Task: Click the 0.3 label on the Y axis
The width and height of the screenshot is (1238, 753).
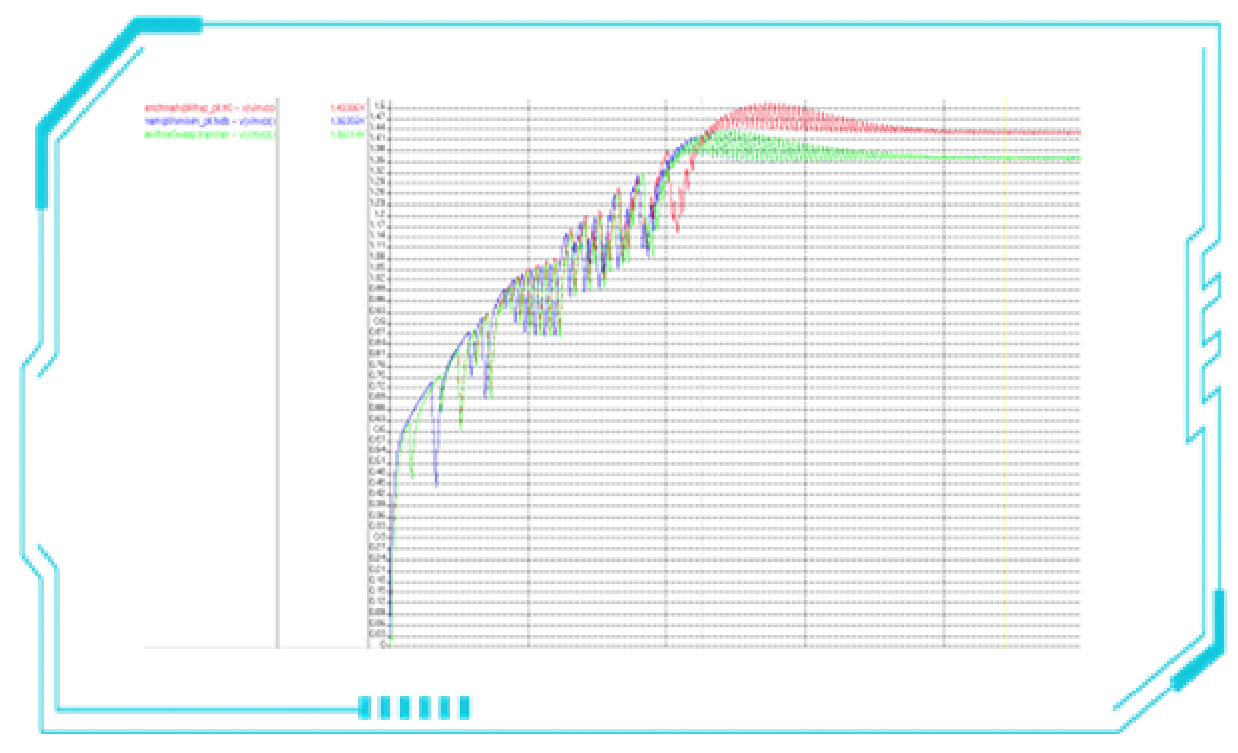Action: pyautogui.click(x=379, y=536)
